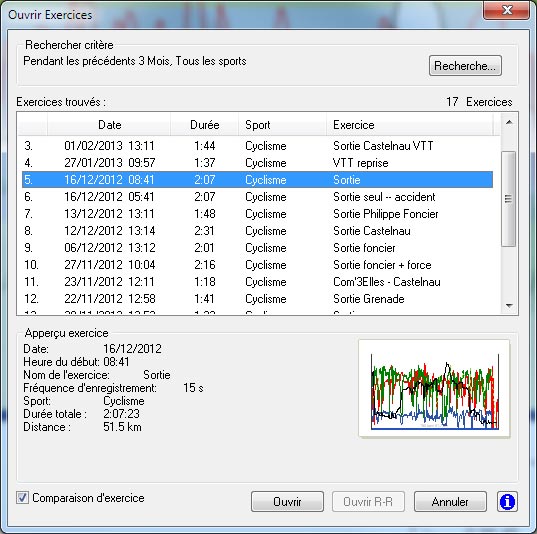
Task: Click date 06/12/2012 13:12
Action: pyautogui.click(x=110, y=248)
